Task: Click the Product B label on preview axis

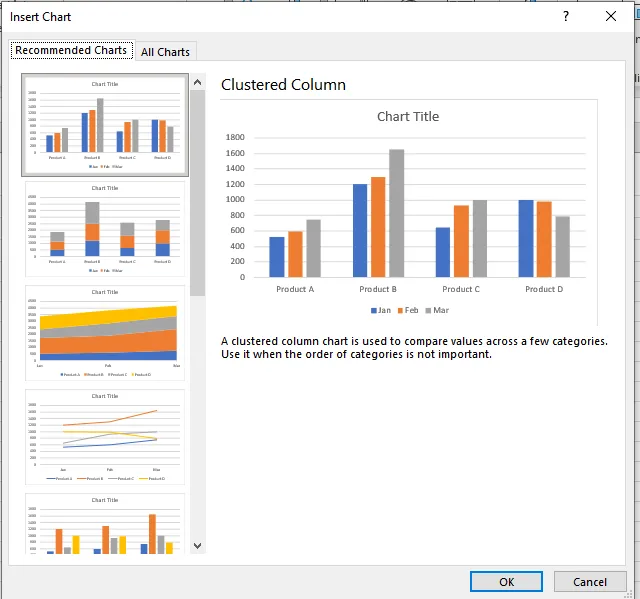Action: (380, 289)
